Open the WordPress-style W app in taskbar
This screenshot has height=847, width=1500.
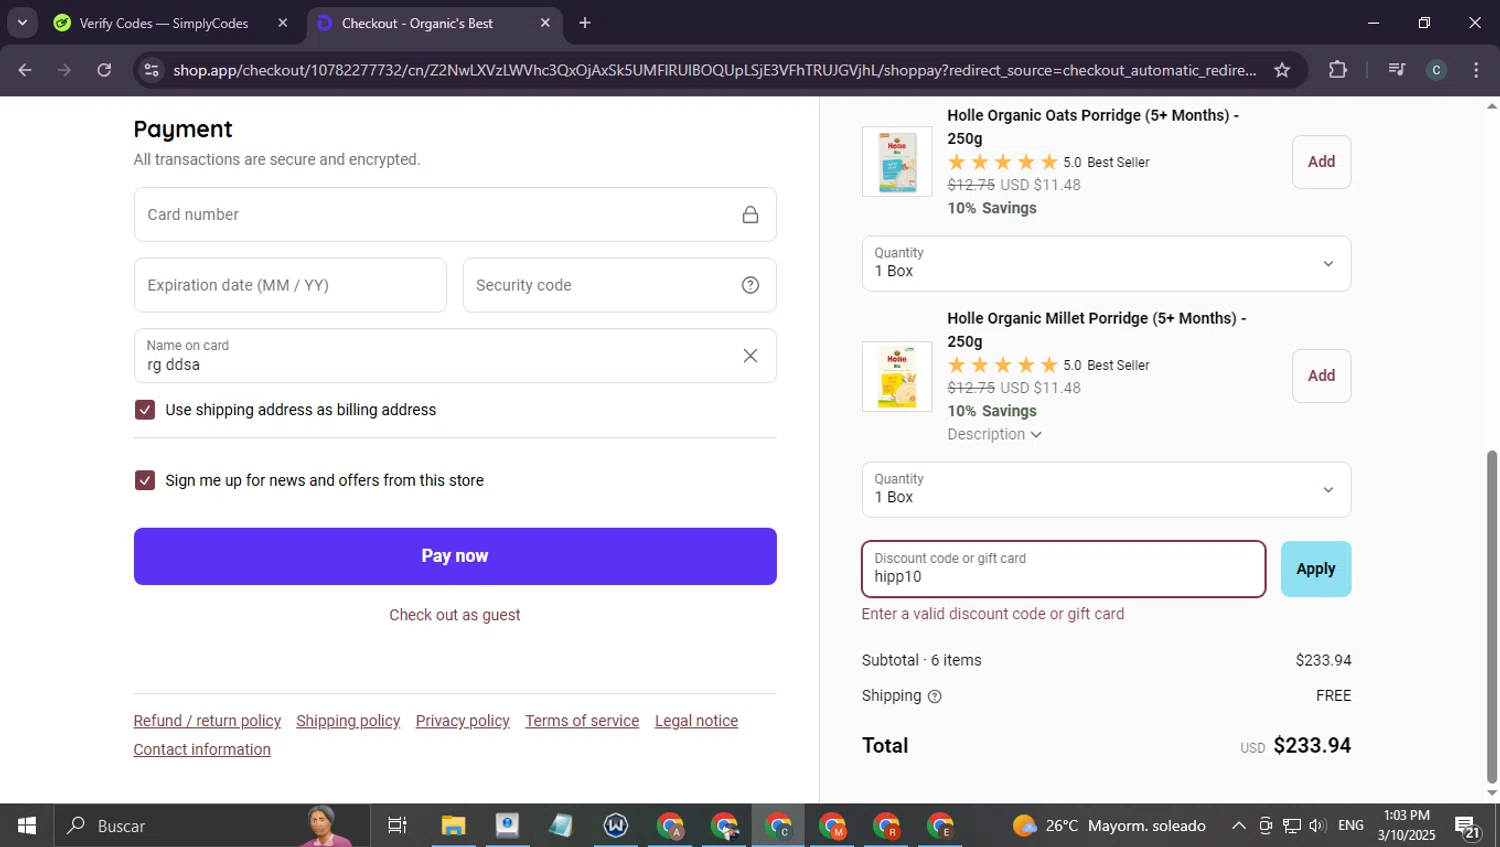coord(615,826)
